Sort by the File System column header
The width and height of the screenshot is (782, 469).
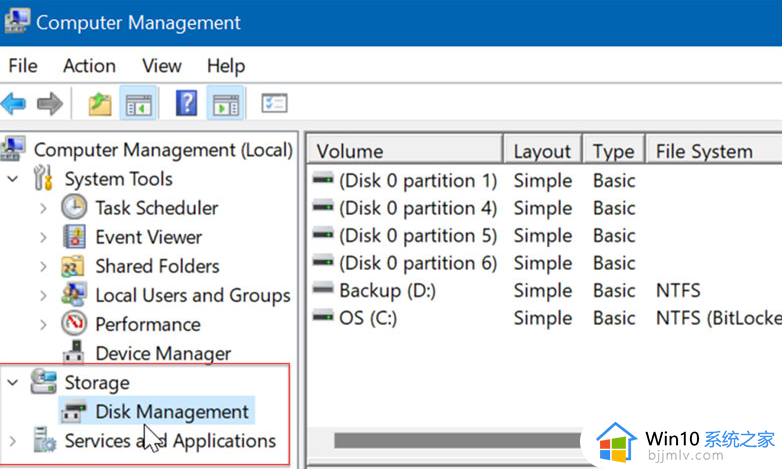tap(714, 151)
